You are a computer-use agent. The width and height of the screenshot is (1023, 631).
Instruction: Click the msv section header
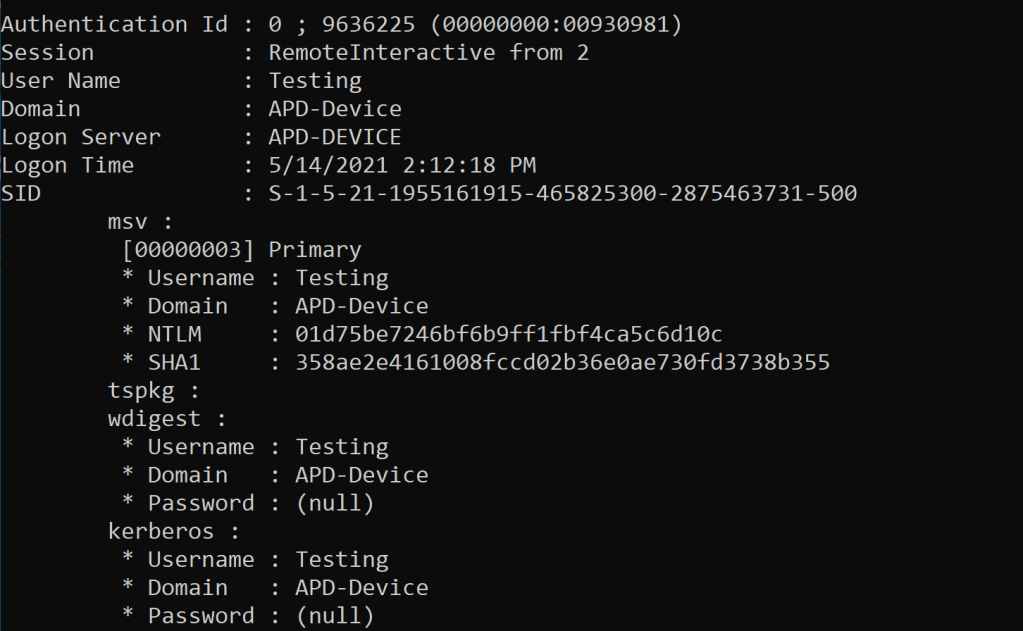click(134, 221)
